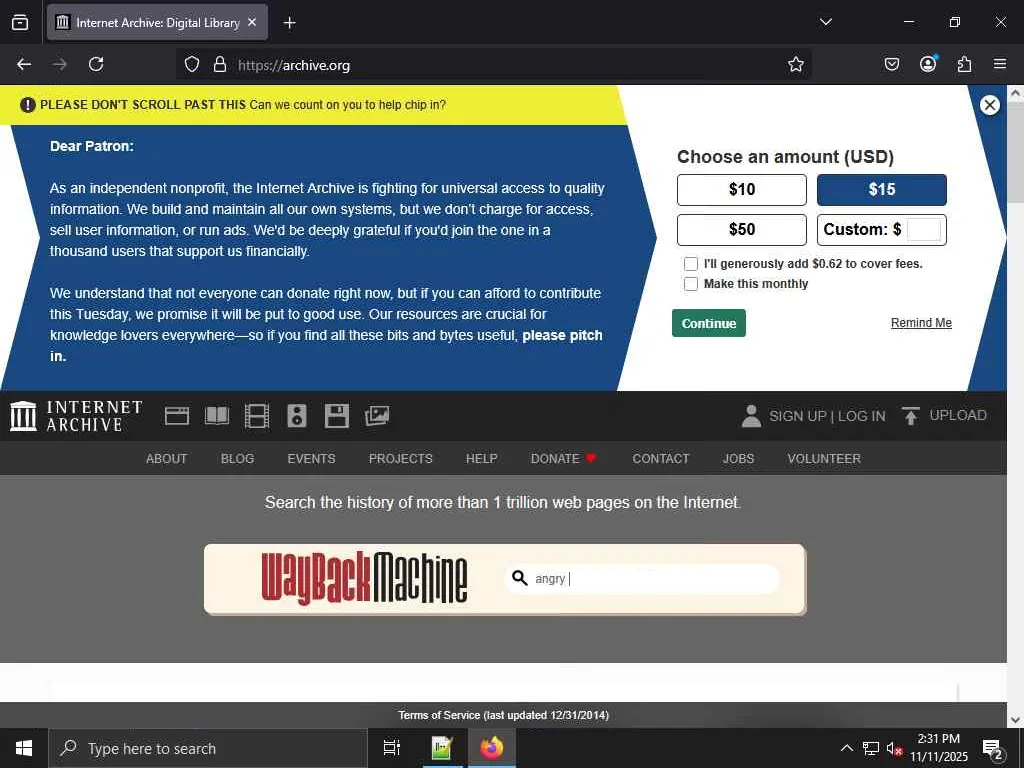Click the Internet Archive logo

click(76, 416)
